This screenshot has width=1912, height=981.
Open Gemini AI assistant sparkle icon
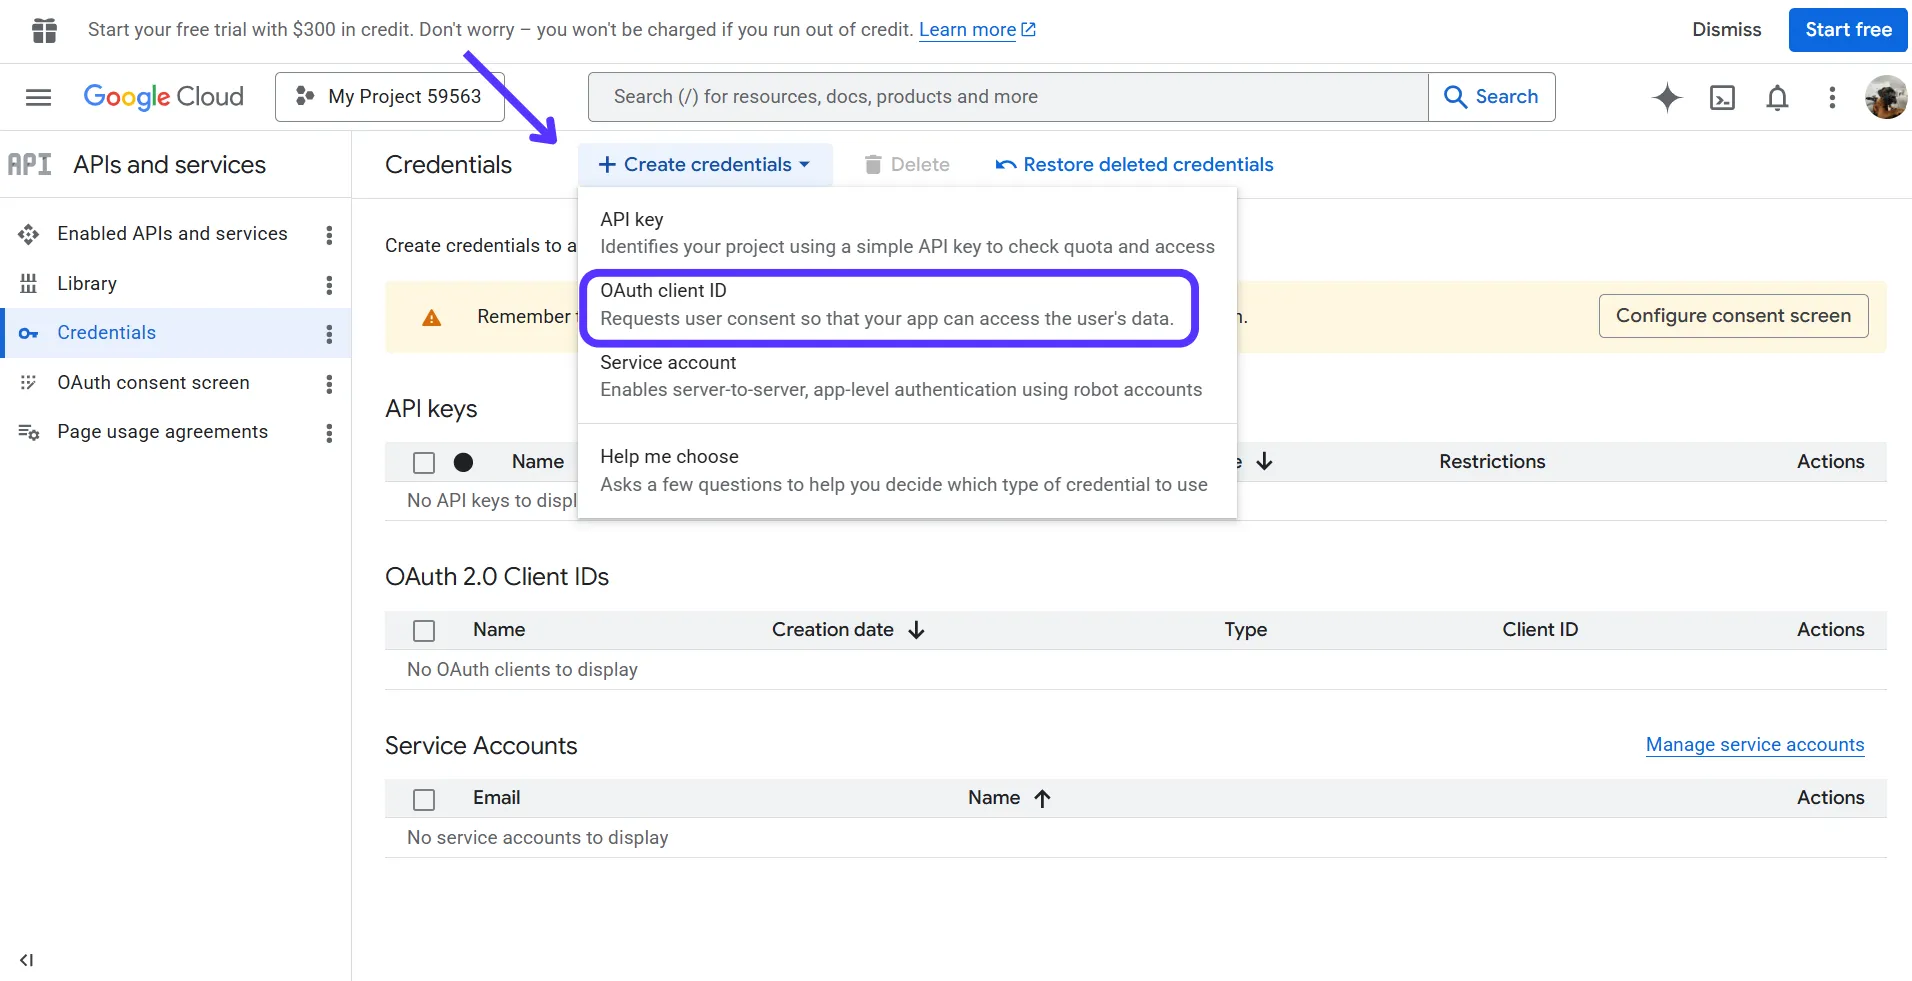pyautogui.click(x=1667, y=97)
